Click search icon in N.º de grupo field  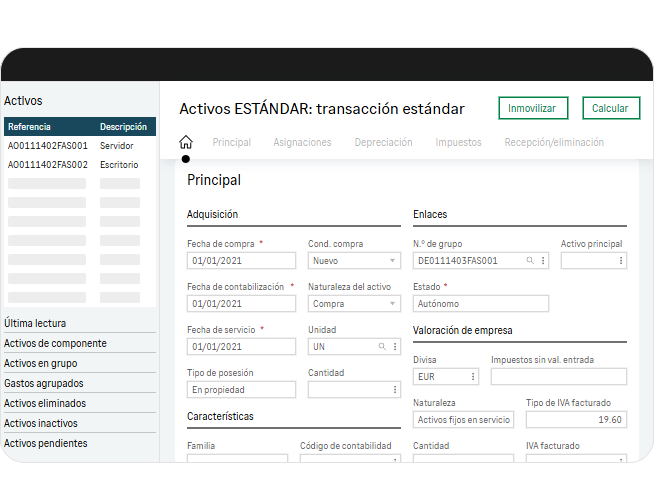pos(530,261)
